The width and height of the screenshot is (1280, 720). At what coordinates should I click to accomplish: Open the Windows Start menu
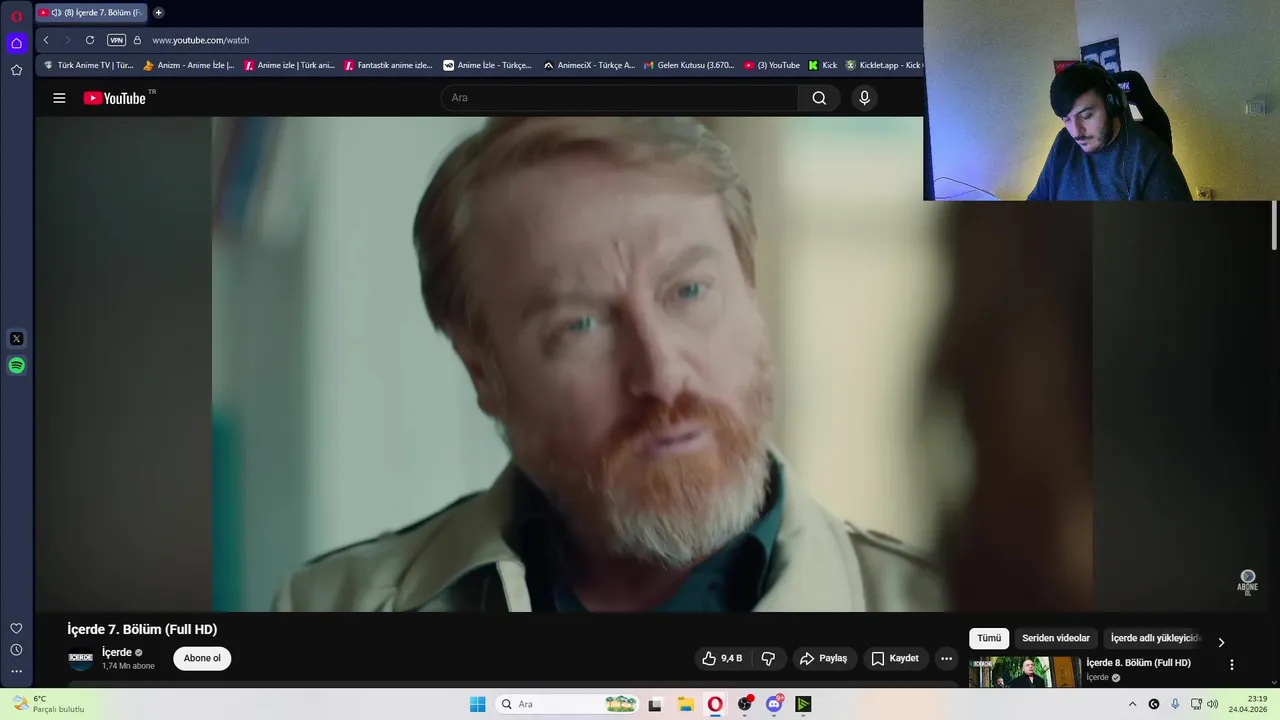478,704
